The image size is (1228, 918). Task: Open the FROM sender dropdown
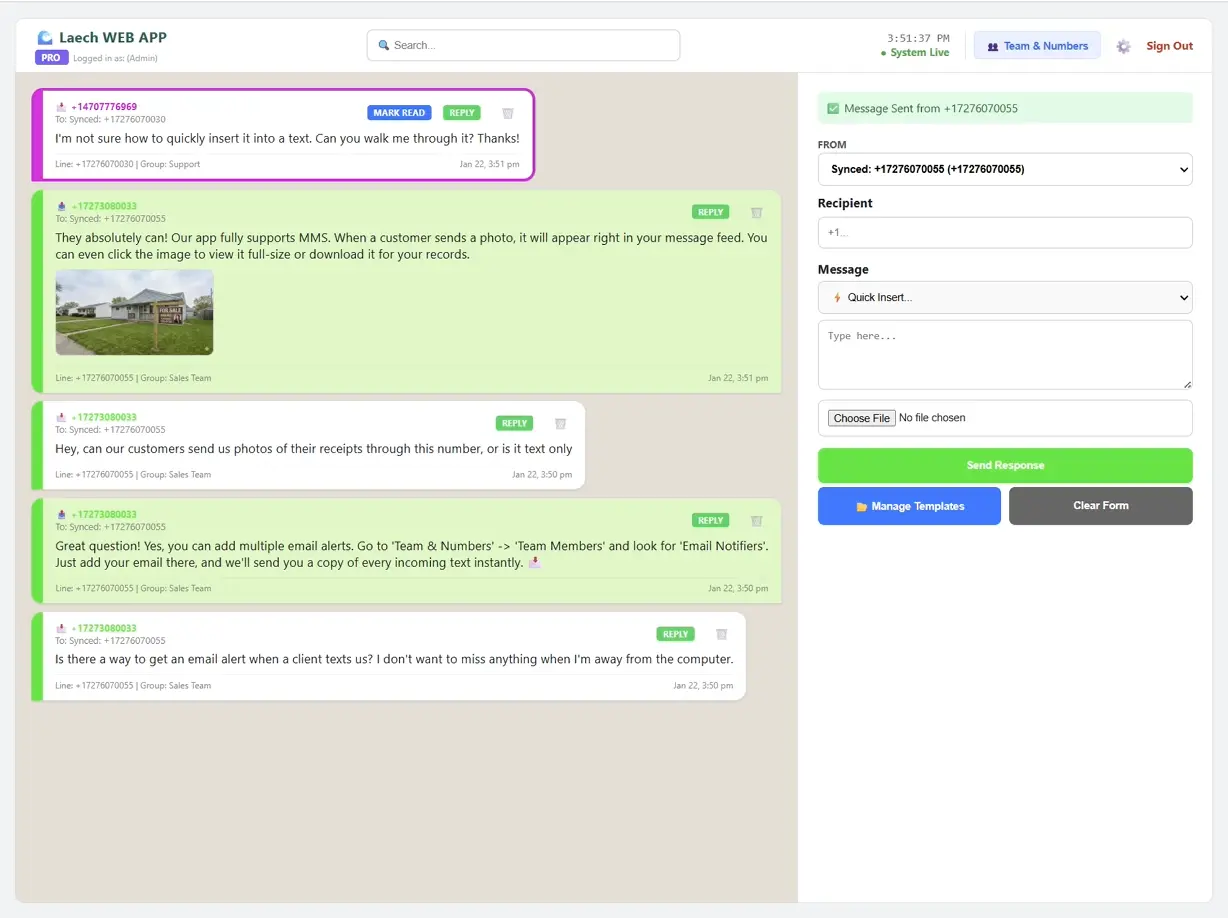point(1004,169)
